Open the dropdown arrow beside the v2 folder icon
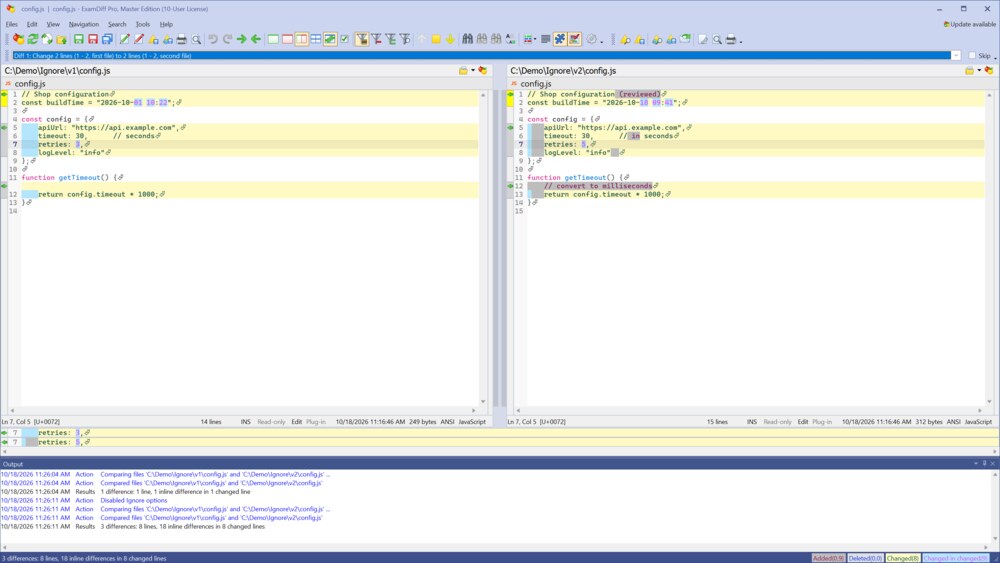1000x563 pixels. (x=979, y=71)
